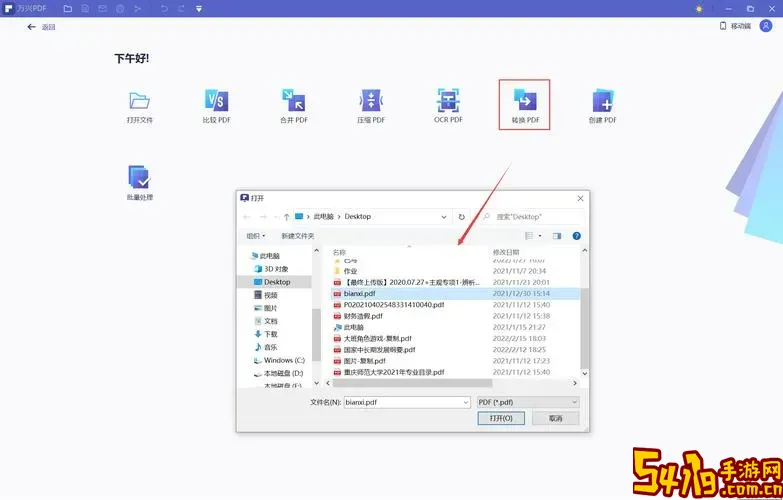
Task: Select 3D 对象 in the navigation tree
Action: [272, 269]
